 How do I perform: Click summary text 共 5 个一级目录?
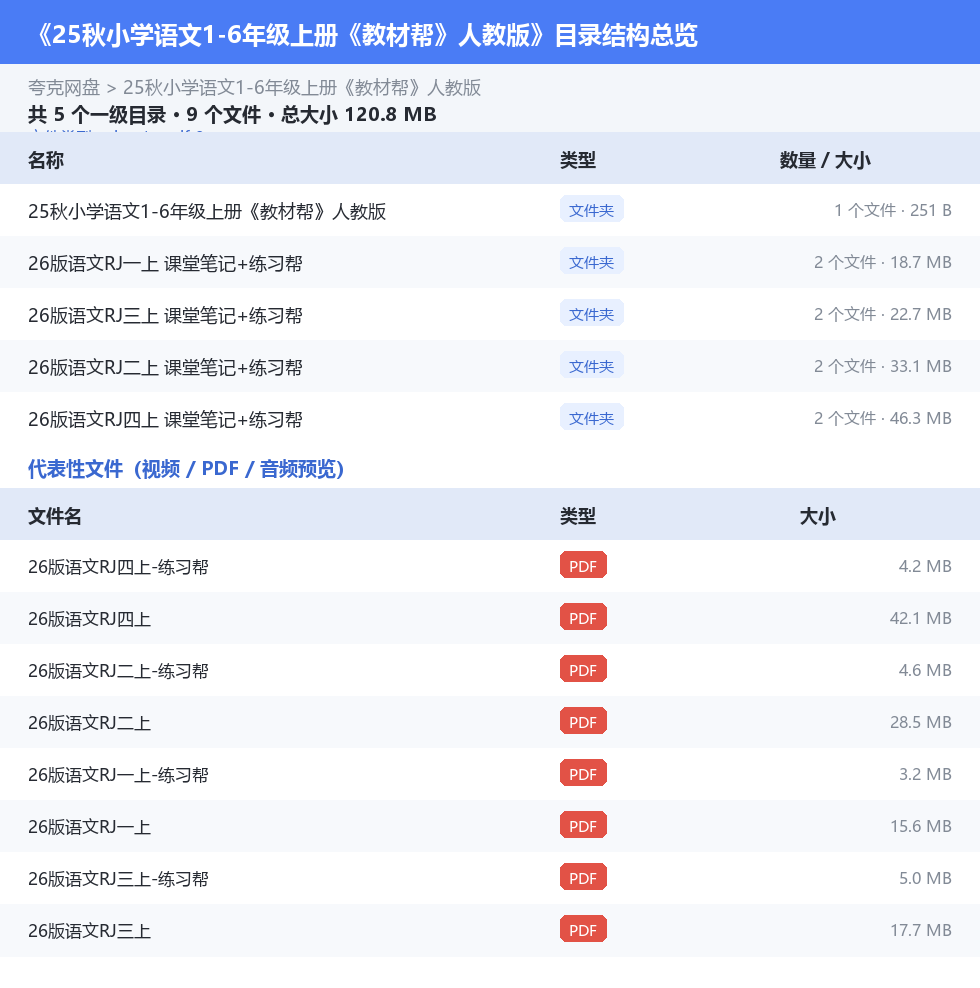(x=97, y=115)
